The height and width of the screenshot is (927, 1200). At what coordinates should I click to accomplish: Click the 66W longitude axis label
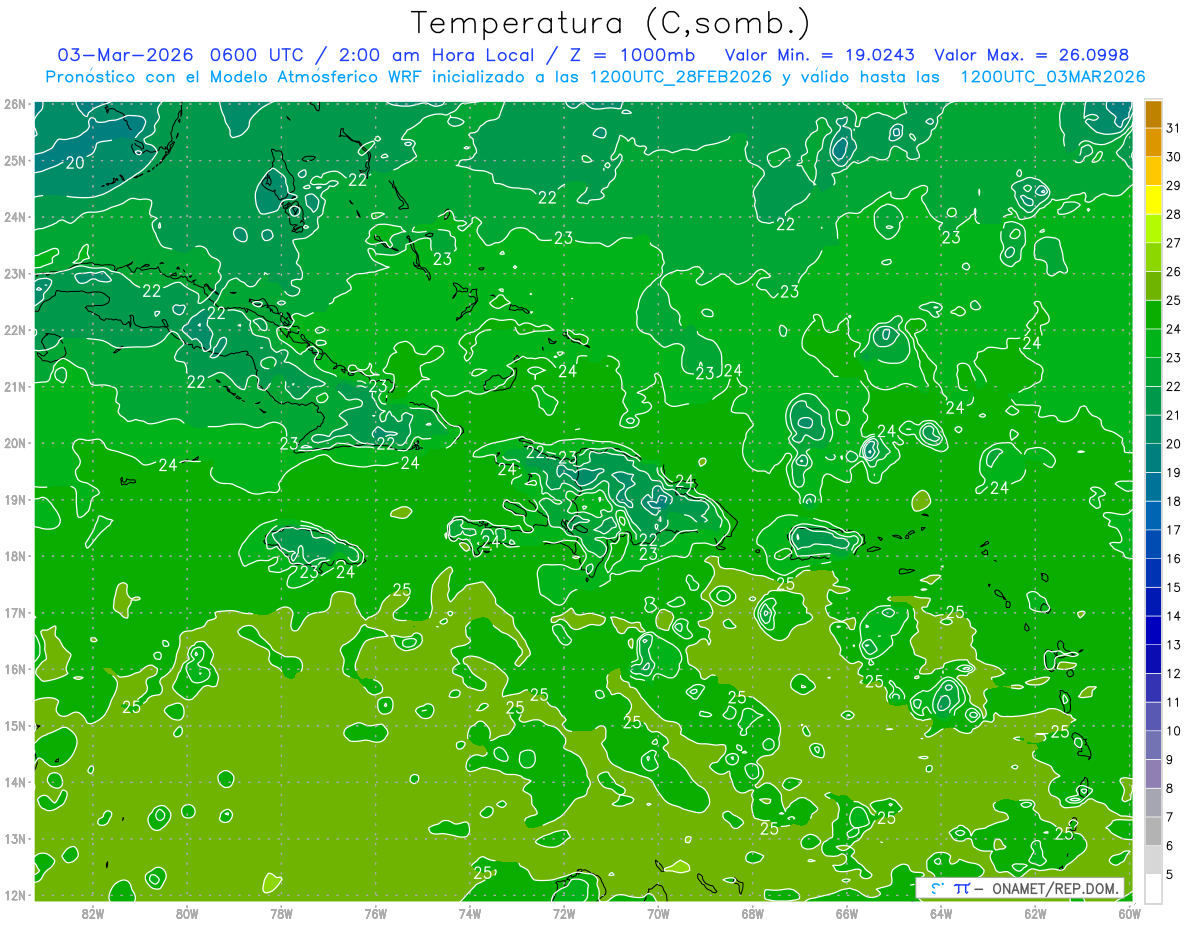[847, 914]
